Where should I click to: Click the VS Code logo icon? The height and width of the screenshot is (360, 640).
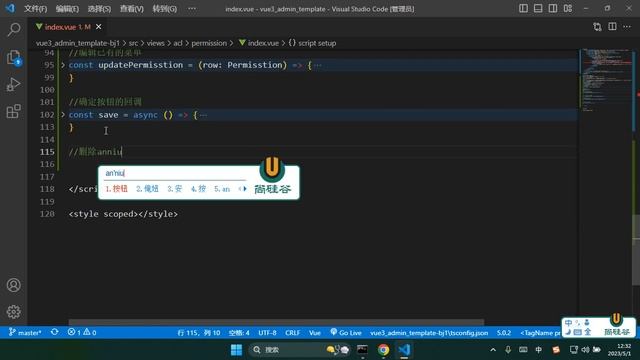point(10,8)
